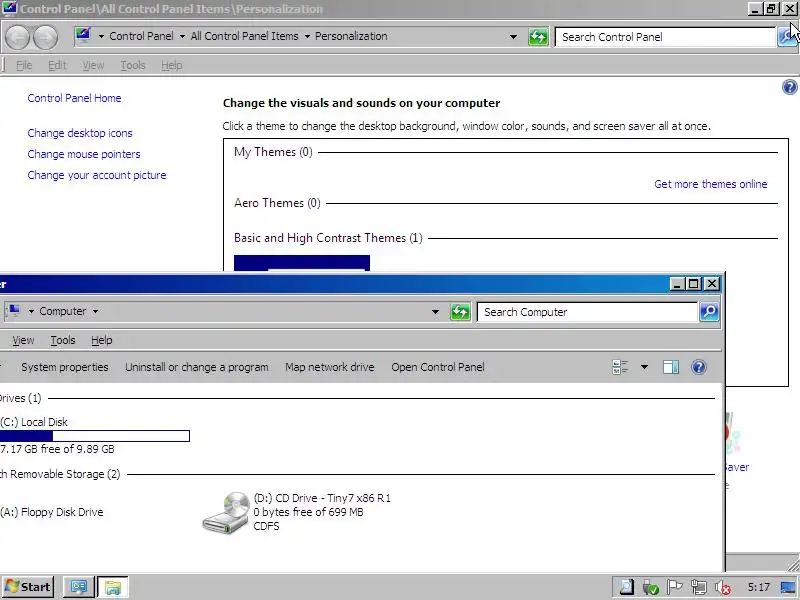The width and height of the screenshot is (800, 600).
Task: Switch to Windows Explorer taskbar button
Action: [x=113, y=587]
